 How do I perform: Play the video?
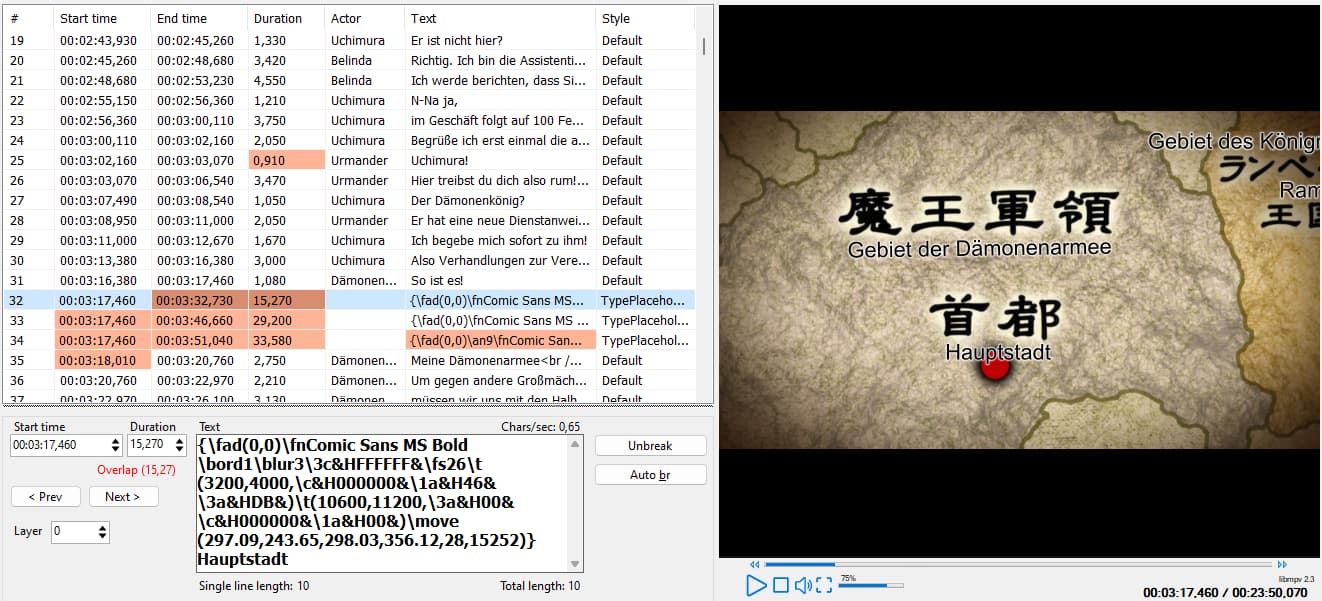point(756,585)
